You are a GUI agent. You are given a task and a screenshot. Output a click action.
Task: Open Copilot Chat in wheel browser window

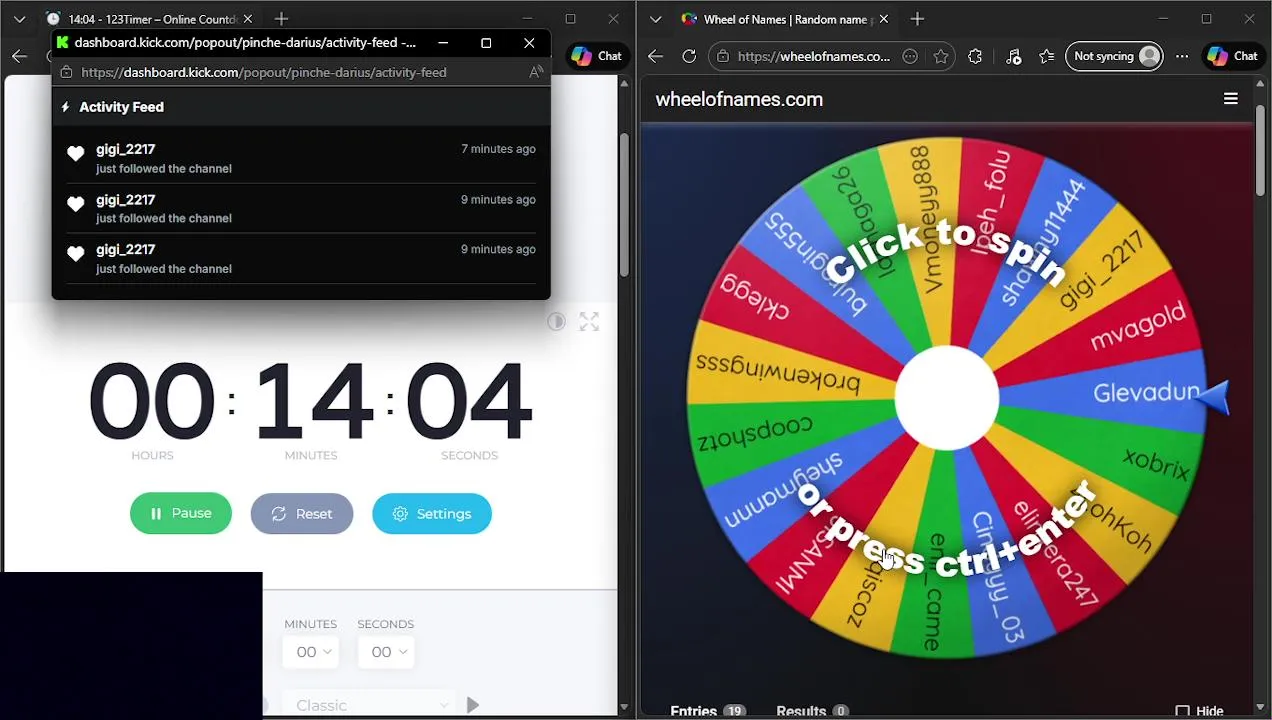point(1232,56)
